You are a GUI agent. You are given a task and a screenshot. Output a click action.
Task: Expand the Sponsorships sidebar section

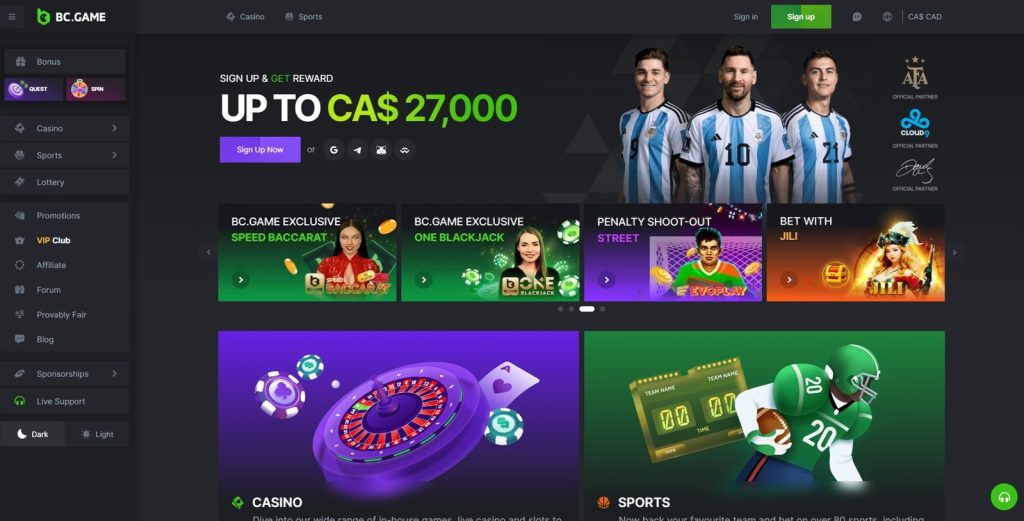coord(65,374)
